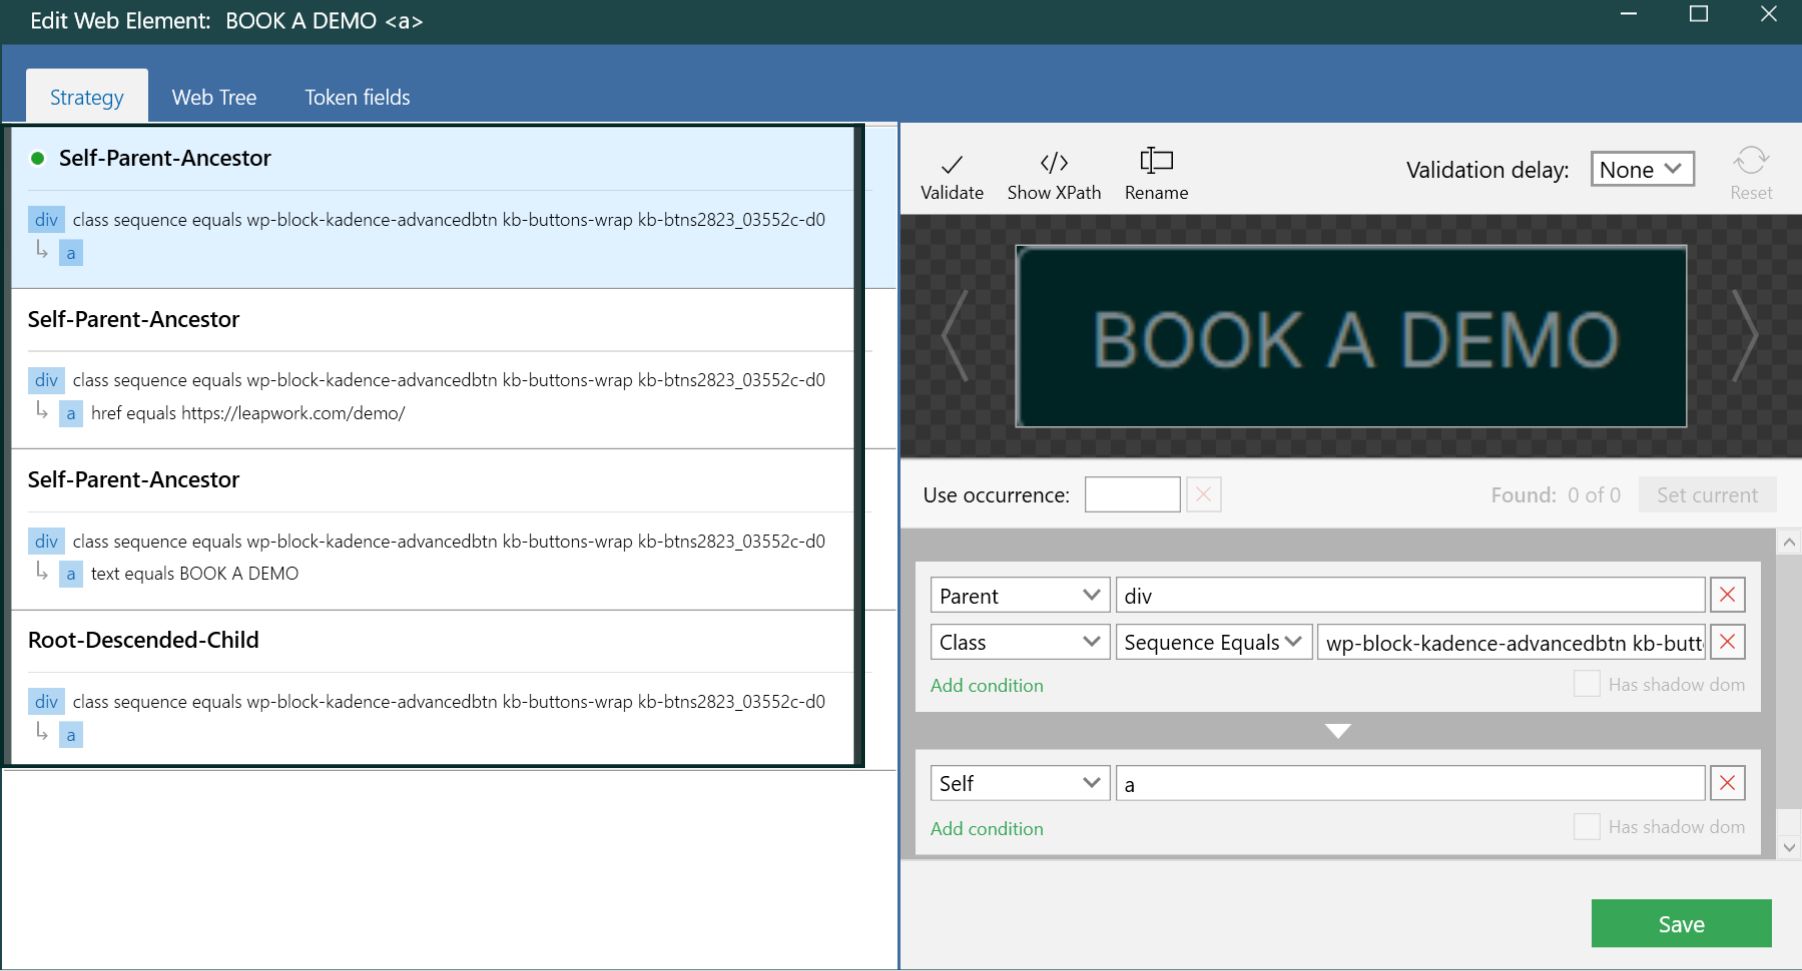The height and width of the screenshot is (971, 1802).
Task: Show next preview image with right chevron
Action: click(x=1745, y=336)
